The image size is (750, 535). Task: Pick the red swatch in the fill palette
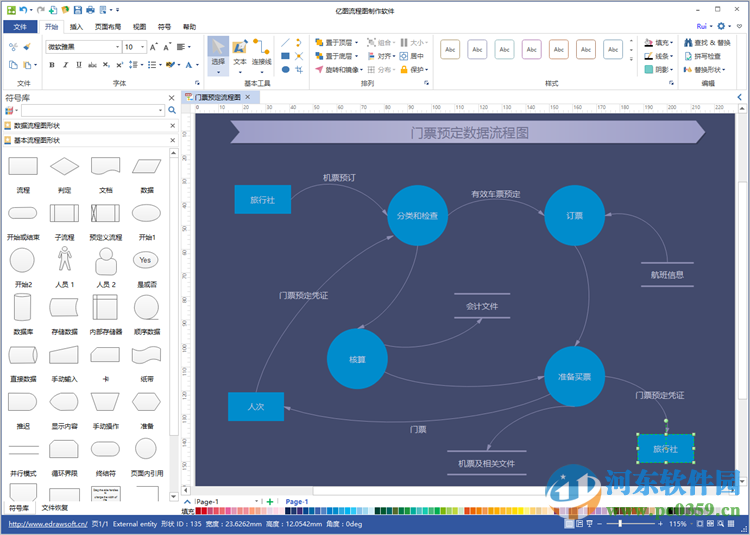(204, 511)
